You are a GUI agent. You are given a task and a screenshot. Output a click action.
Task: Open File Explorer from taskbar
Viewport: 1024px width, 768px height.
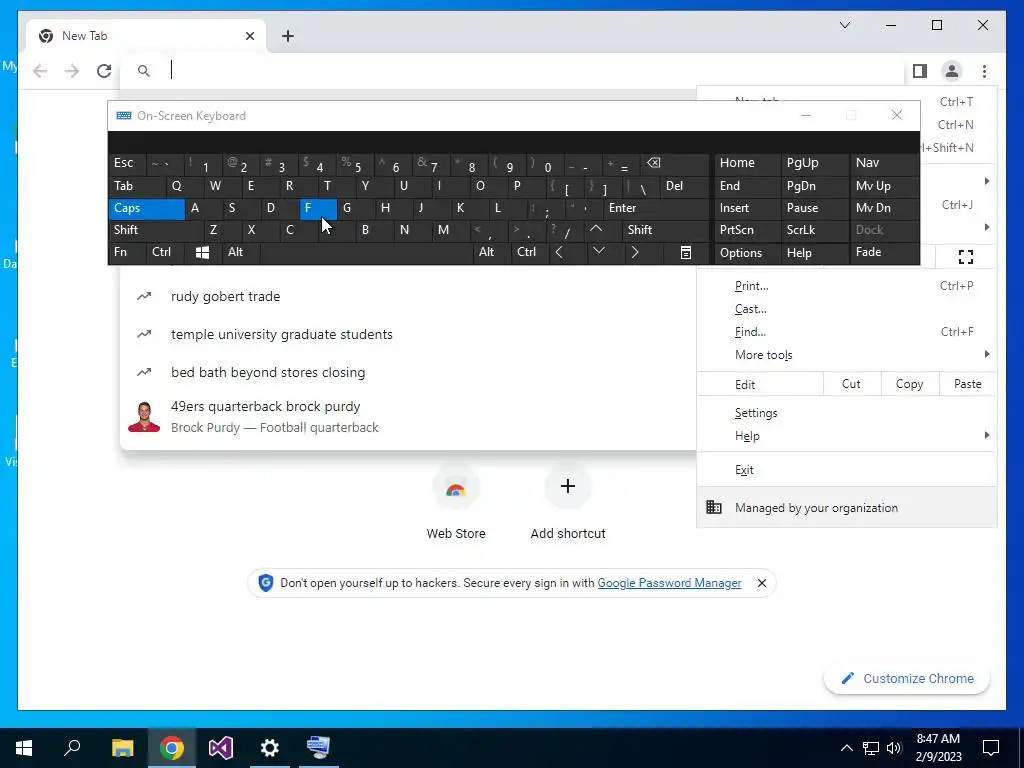click(122, 748)
